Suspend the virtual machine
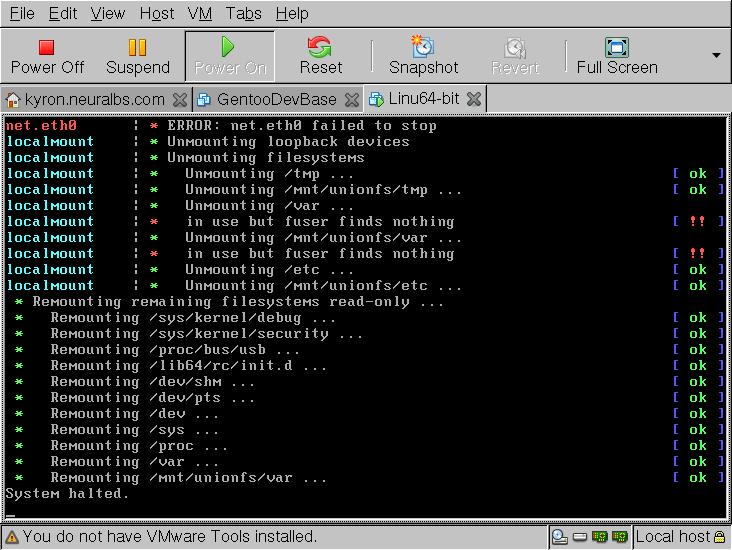 (x=138, y=56)
